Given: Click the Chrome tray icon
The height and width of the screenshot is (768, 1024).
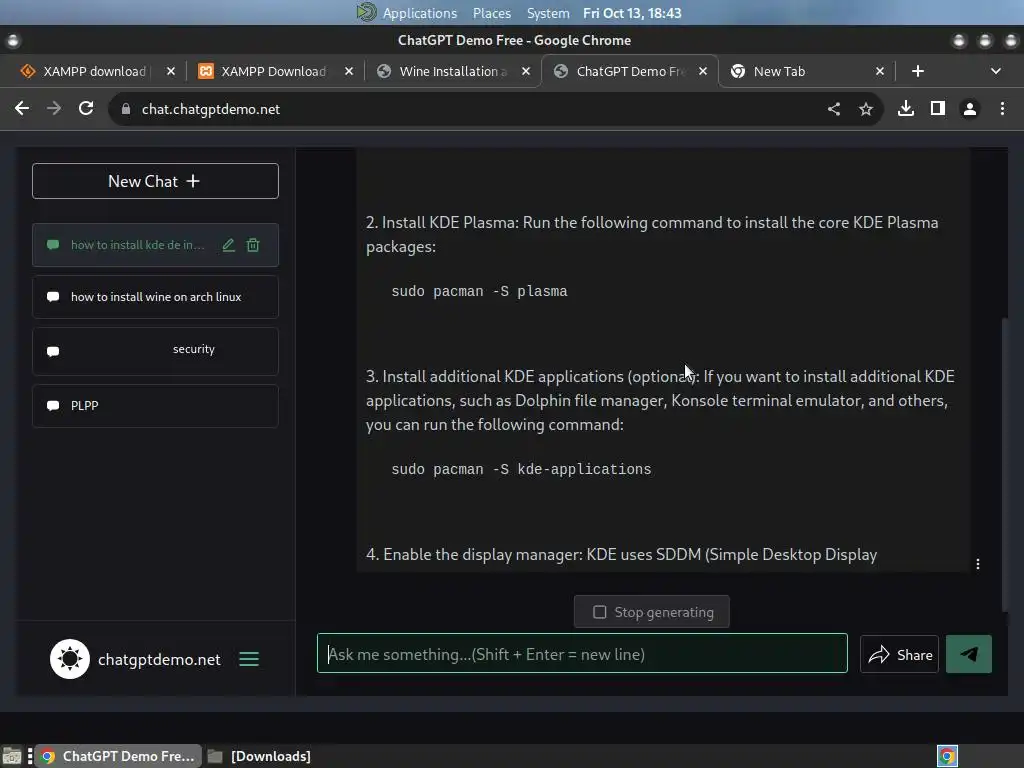Looking at the screenshot, I should click(947, 756).
